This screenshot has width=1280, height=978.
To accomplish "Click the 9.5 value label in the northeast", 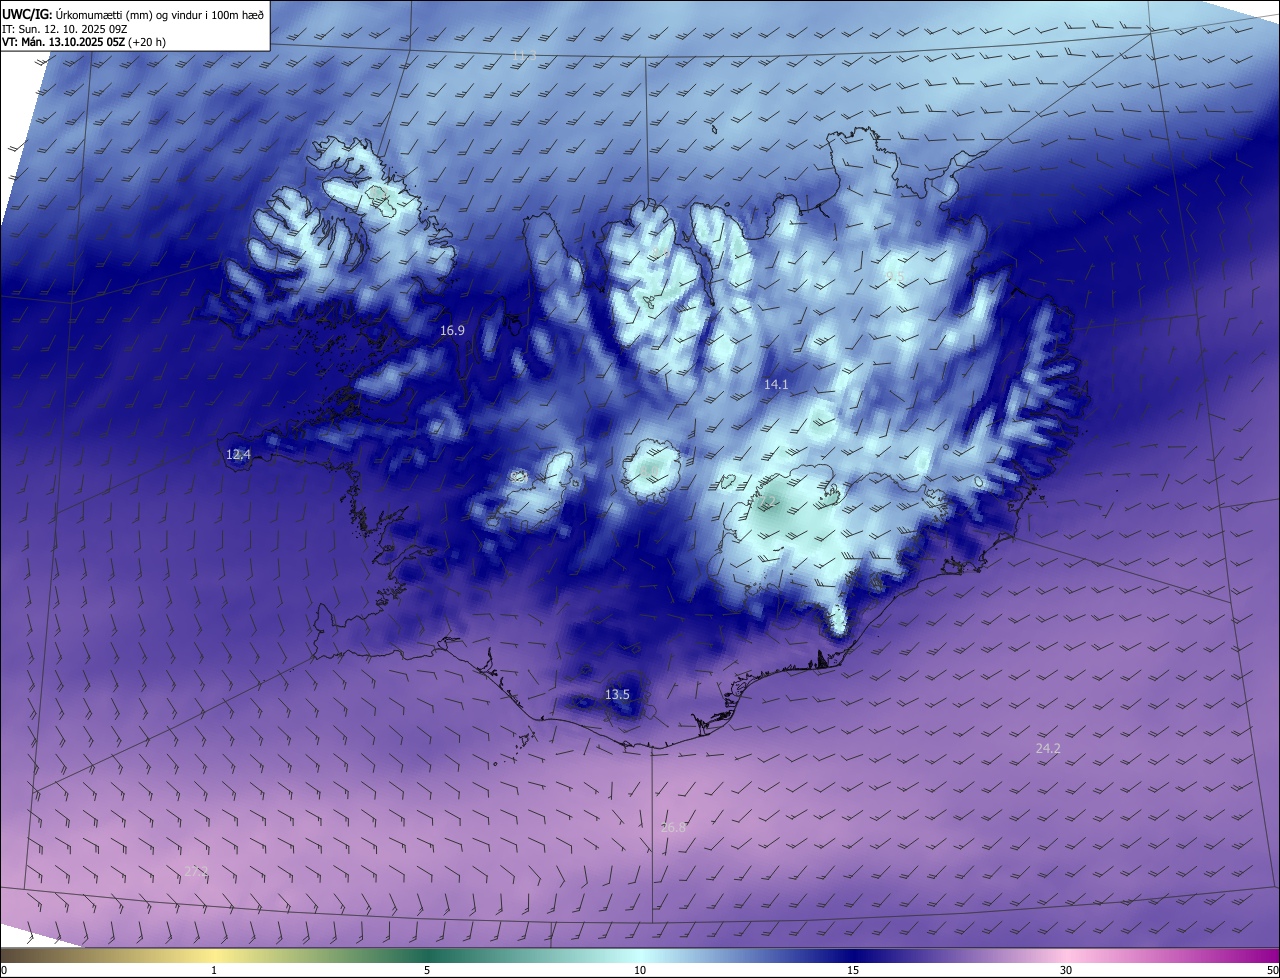I will pos(895,277).
